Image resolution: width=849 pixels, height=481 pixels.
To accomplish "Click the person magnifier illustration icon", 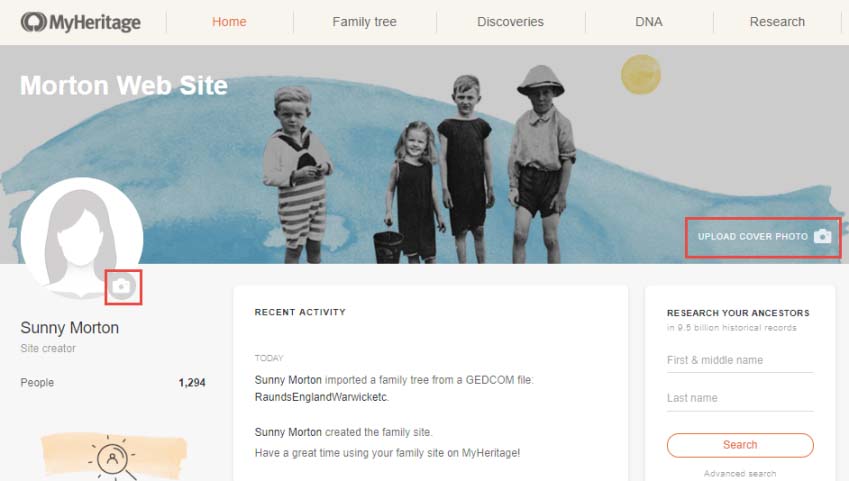I will point(113,458).
